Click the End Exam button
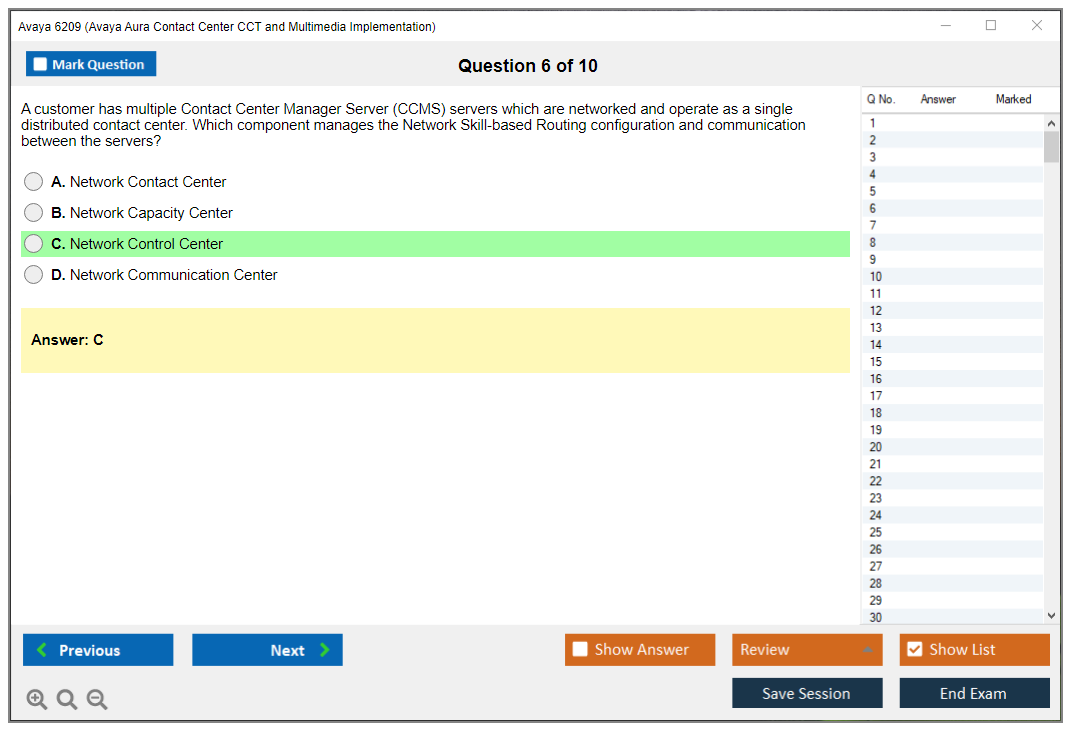 tap(974, 693)
